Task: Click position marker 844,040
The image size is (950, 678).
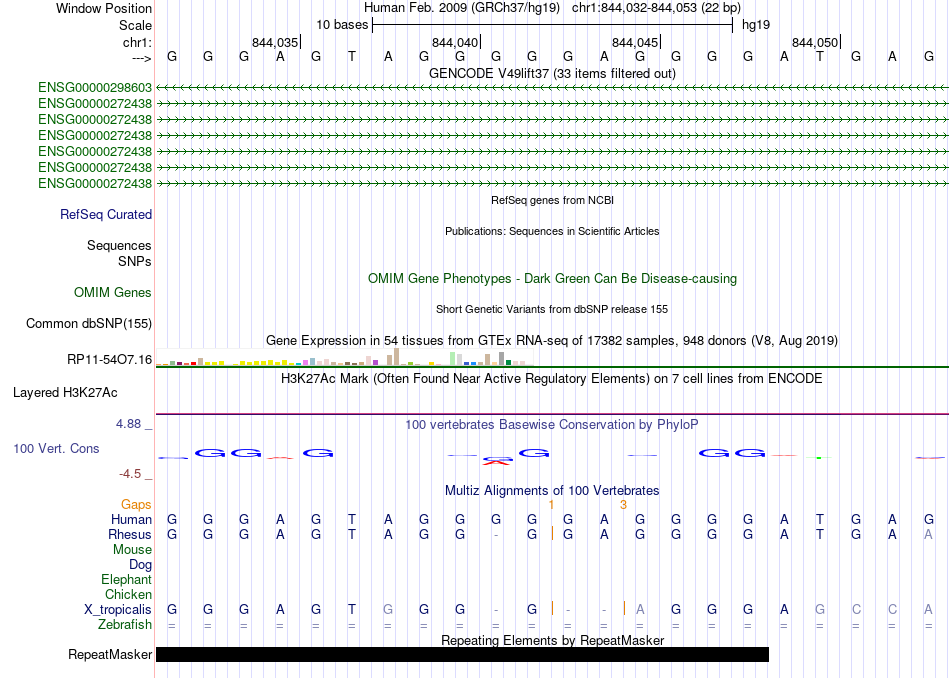Action: point(456,42)
